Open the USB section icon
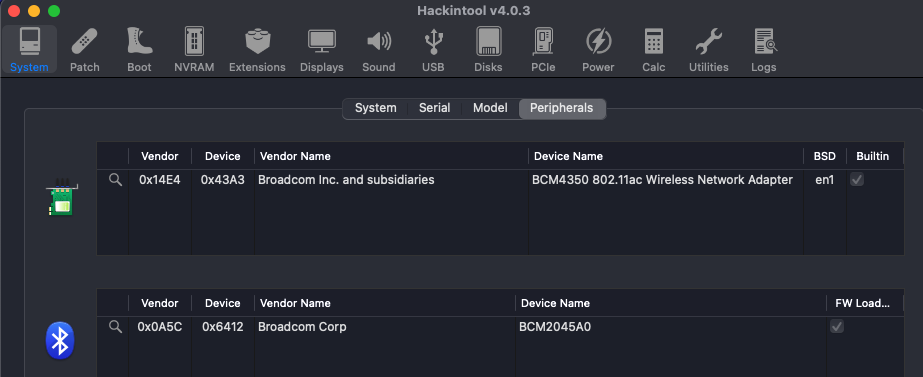The height and width of the screenshot is (377, 923). tap(433, 49)
